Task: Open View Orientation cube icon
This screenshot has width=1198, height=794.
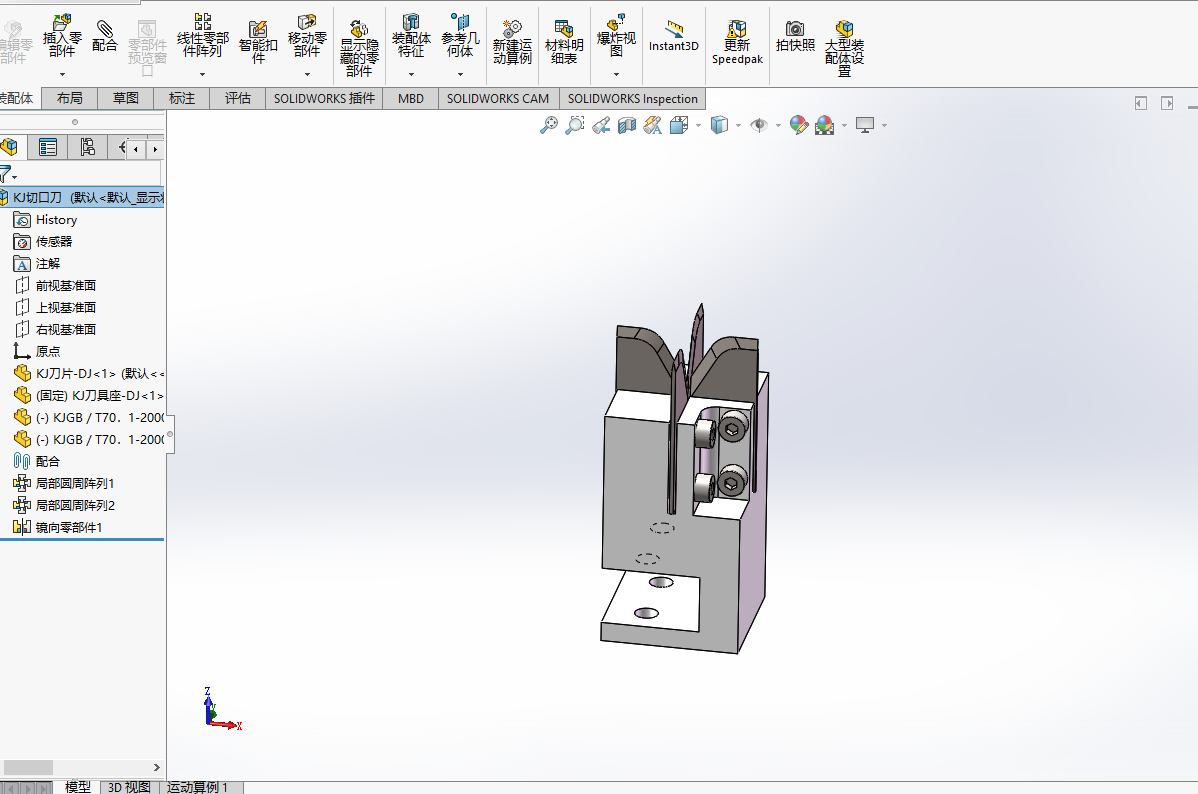Action: pos(678,125)
